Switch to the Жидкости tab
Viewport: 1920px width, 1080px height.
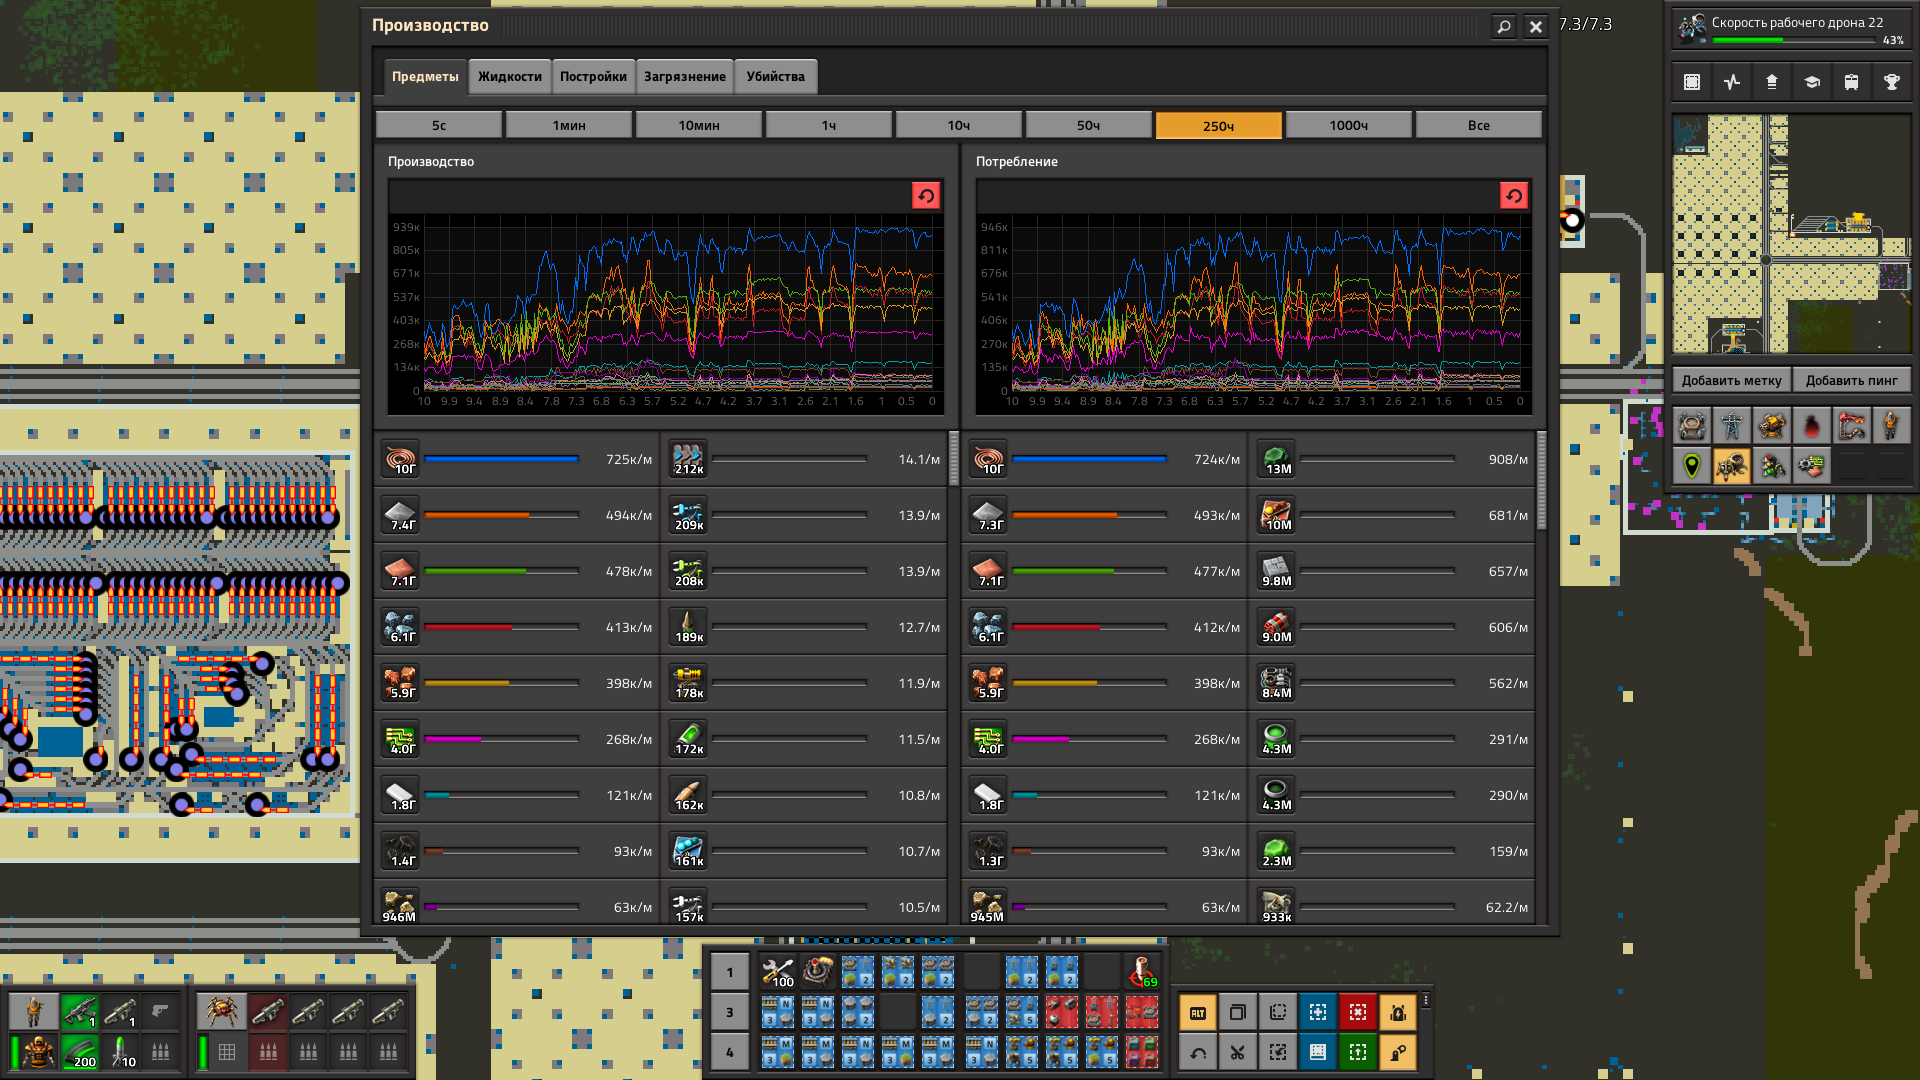point(510,77)
